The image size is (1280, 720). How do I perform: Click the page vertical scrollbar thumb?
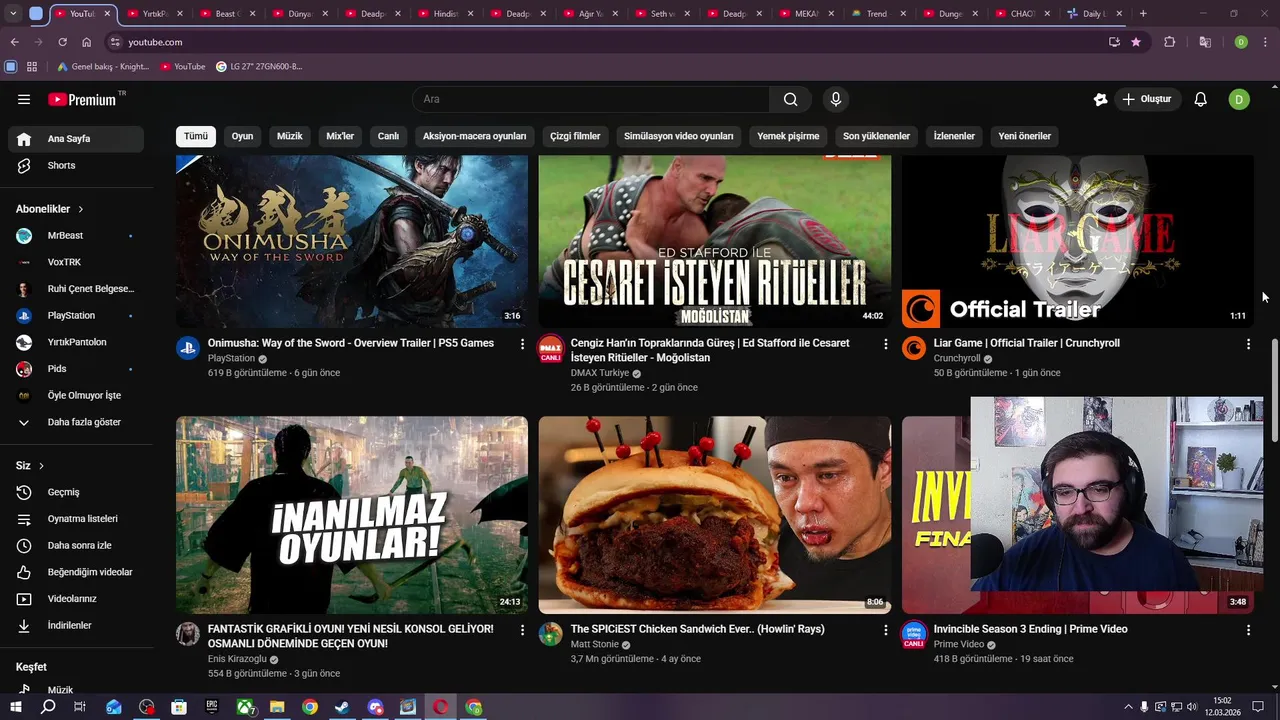click(1274, 390)
